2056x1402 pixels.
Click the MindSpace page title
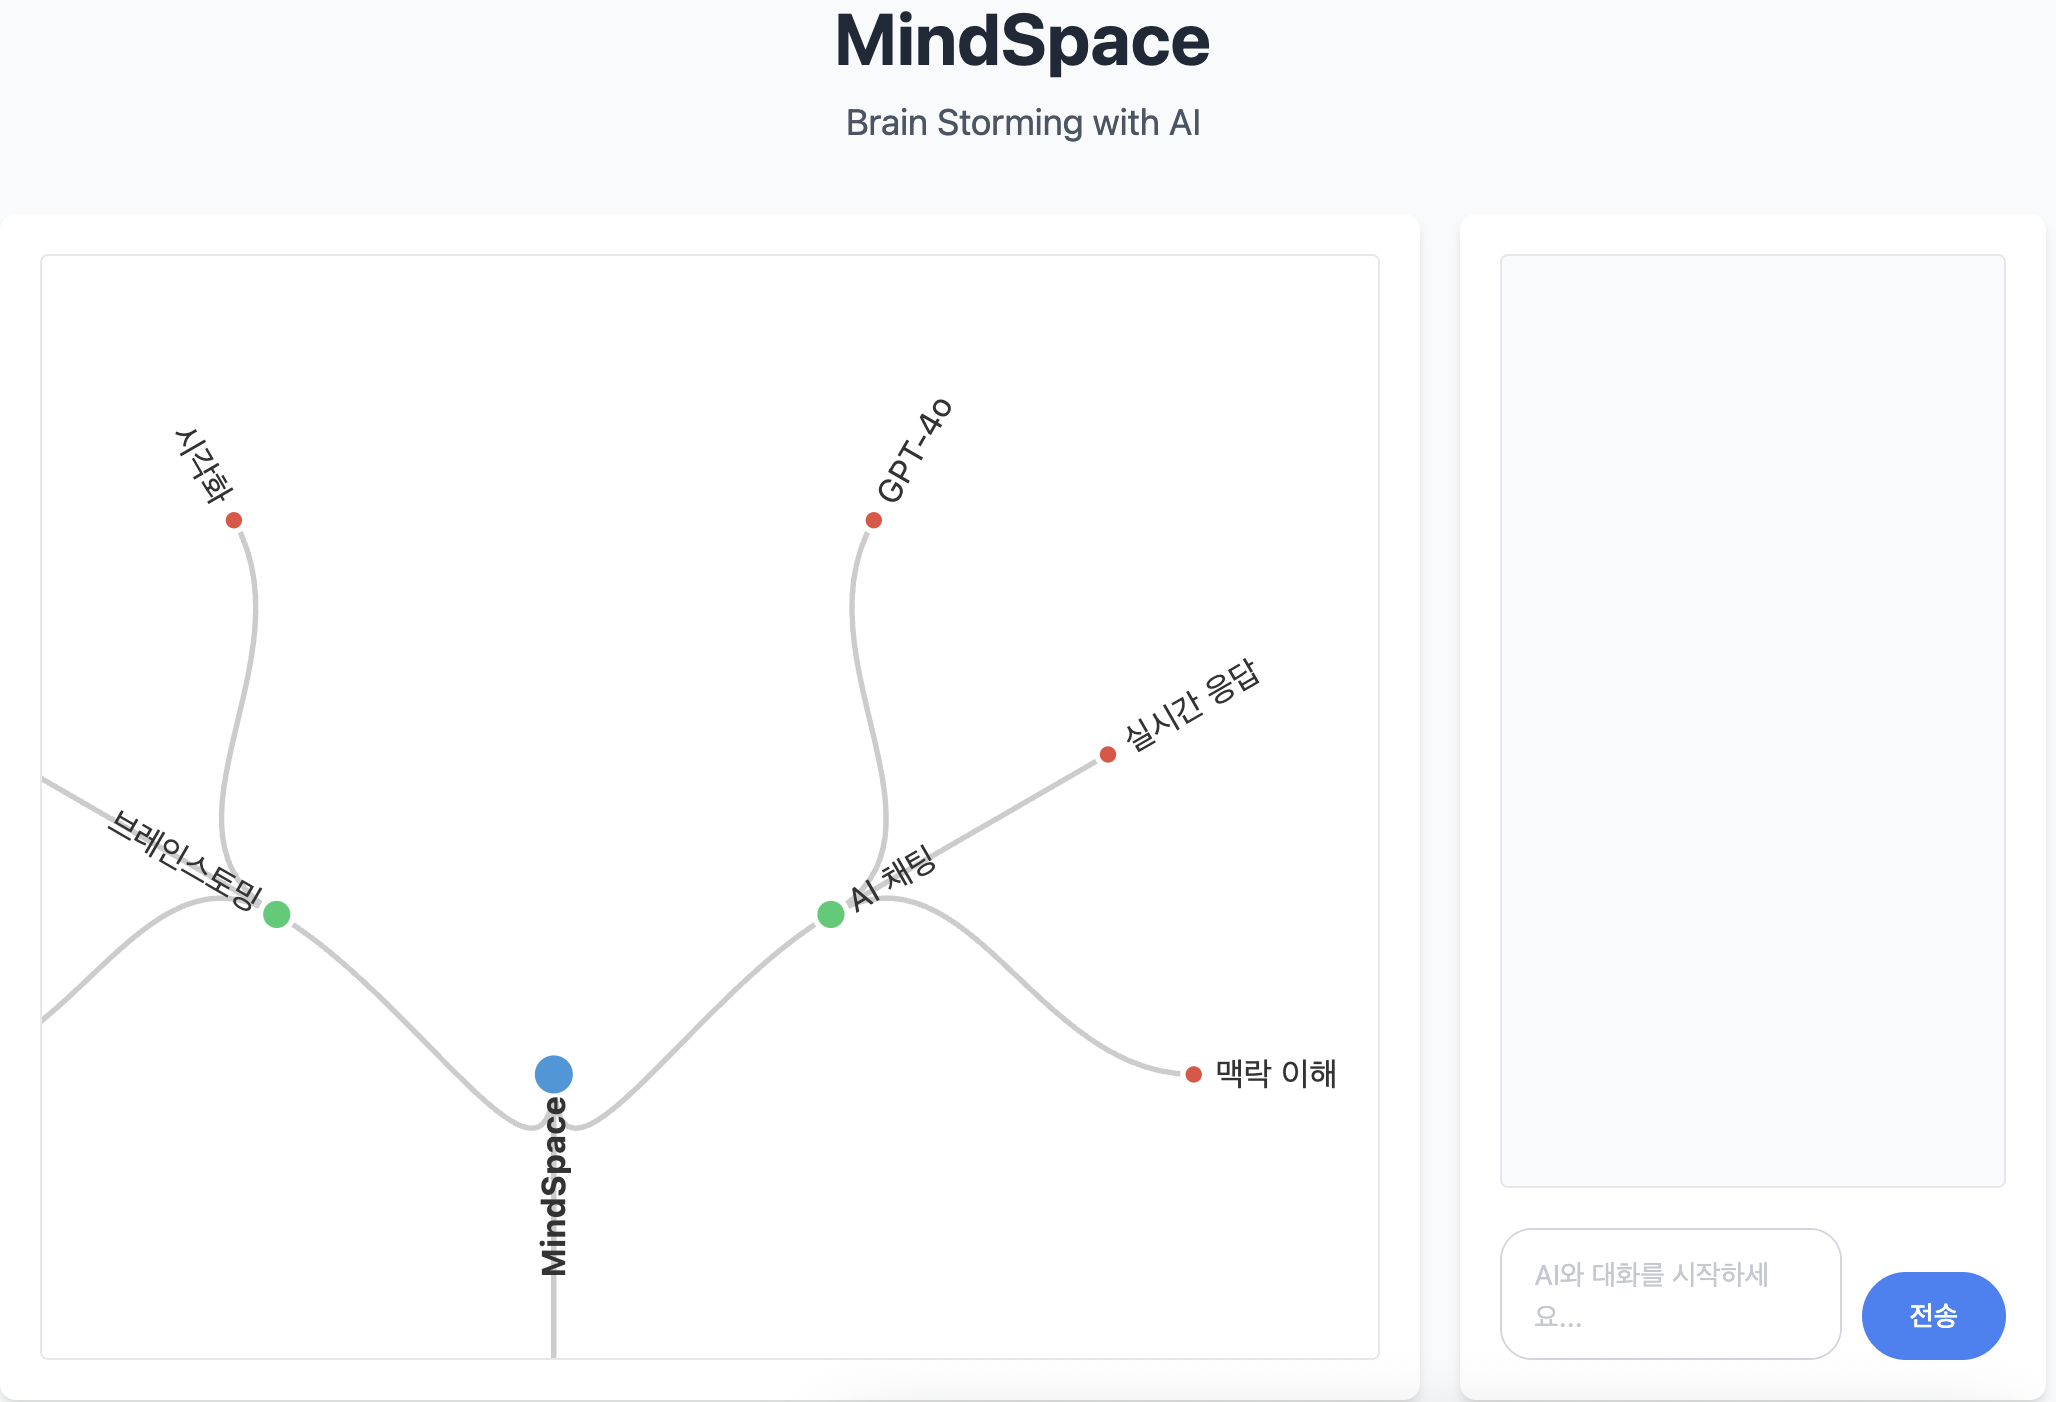pos(1022,41)
